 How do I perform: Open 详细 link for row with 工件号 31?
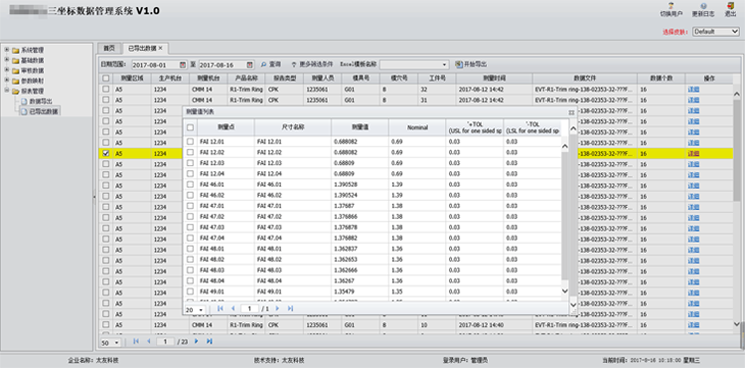[x=693, y=100]
